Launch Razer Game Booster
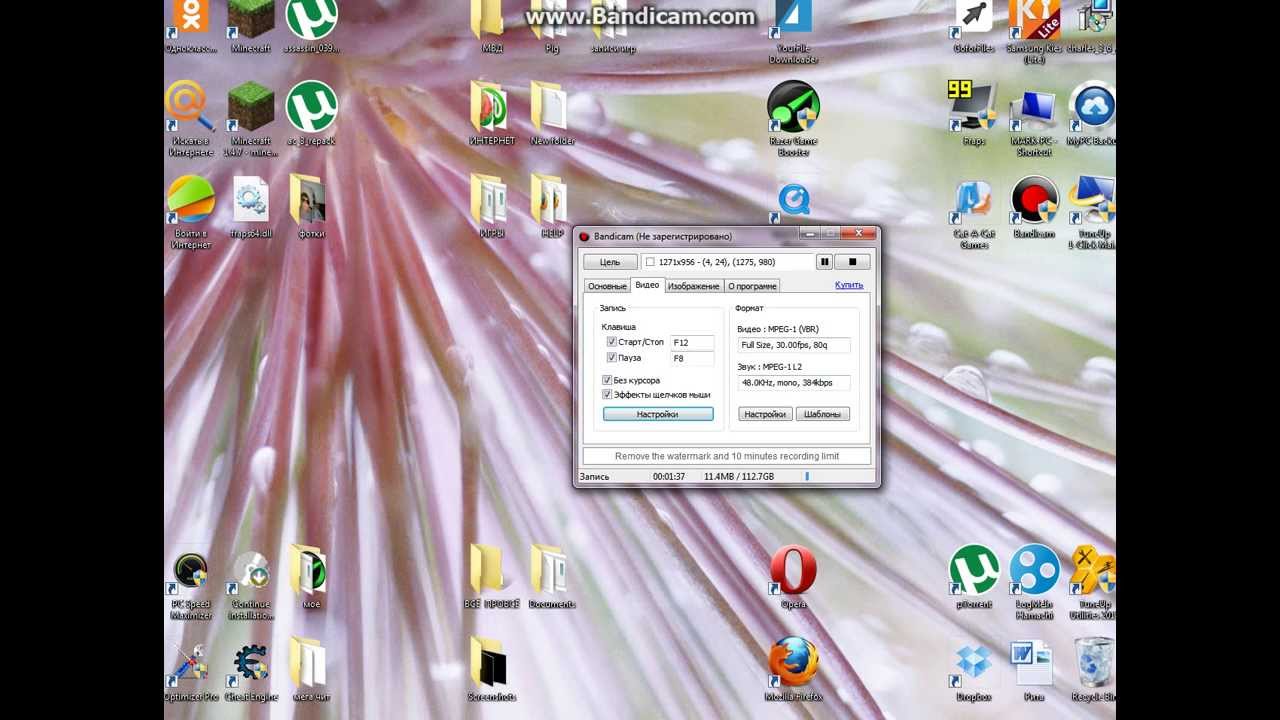This screenshot has width=1280, height=720. coord(793,118)
